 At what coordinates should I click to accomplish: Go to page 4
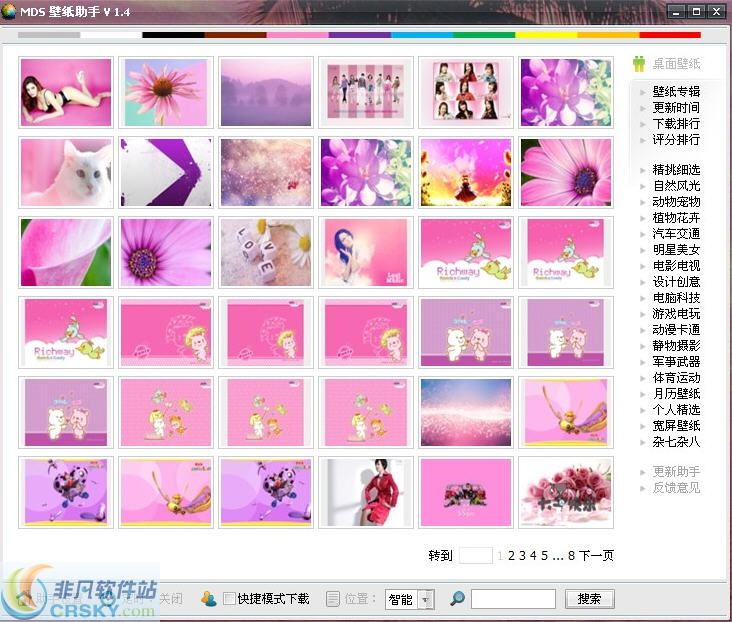click(533, 556)
